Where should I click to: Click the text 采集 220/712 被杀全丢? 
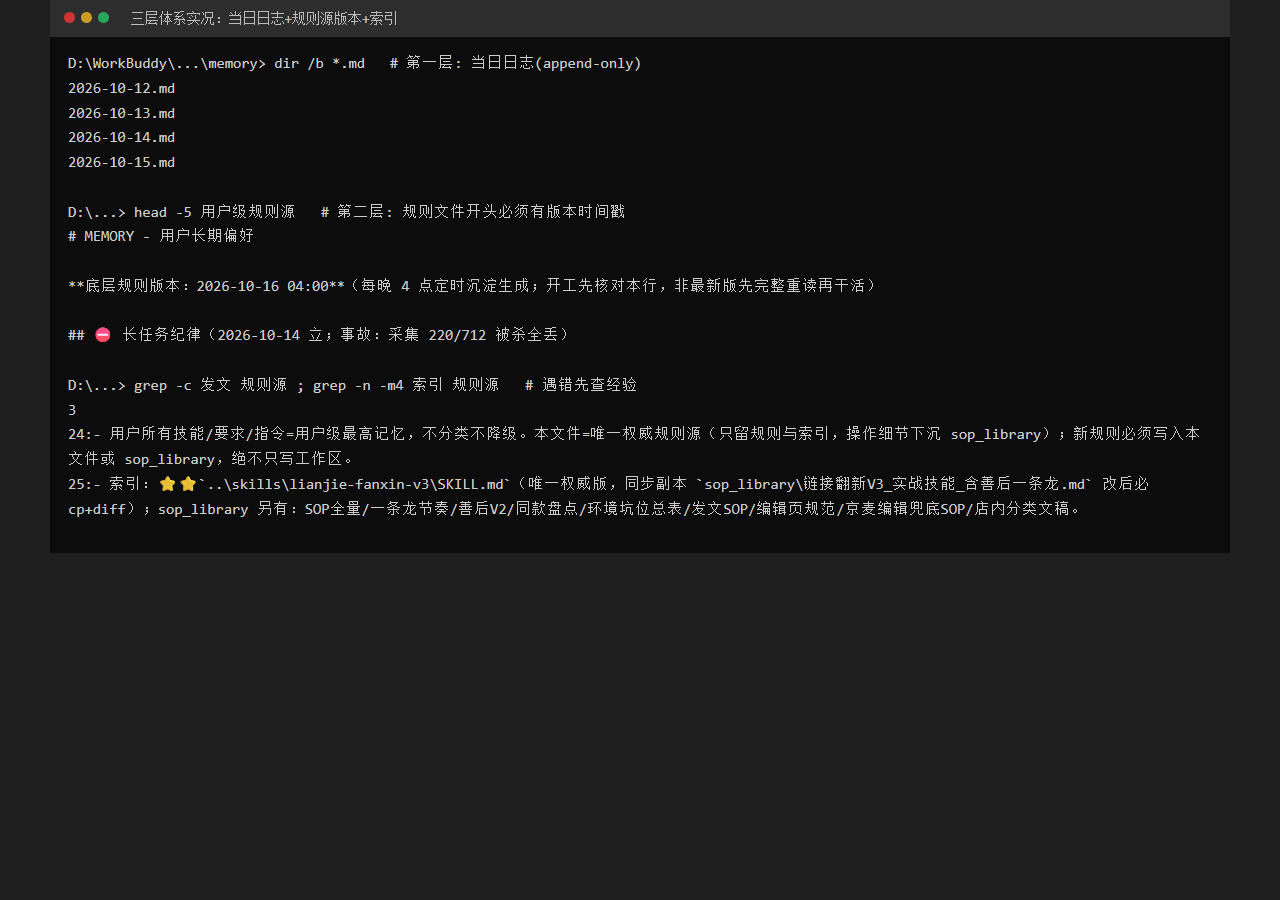476,335
